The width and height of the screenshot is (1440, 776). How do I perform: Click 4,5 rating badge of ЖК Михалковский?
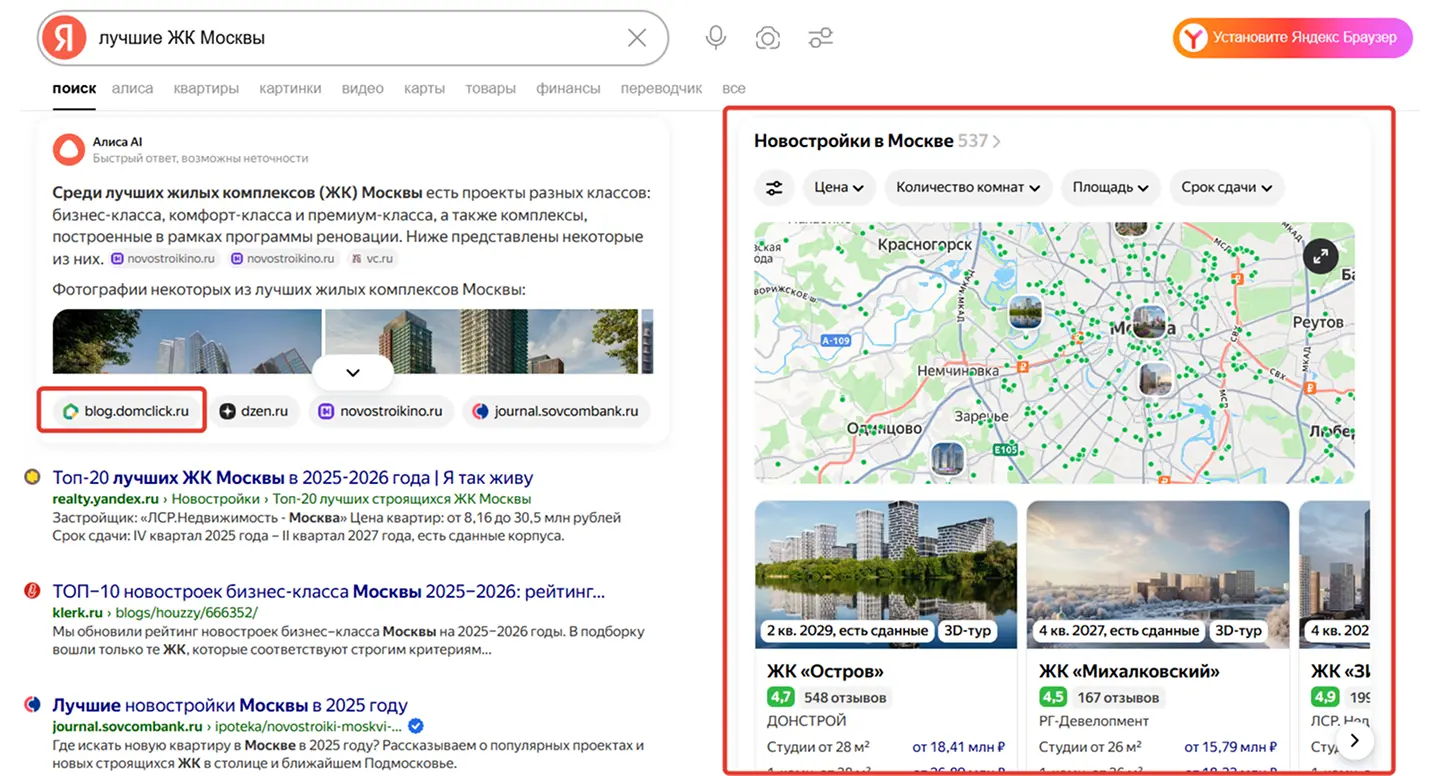click(1052, 697)
